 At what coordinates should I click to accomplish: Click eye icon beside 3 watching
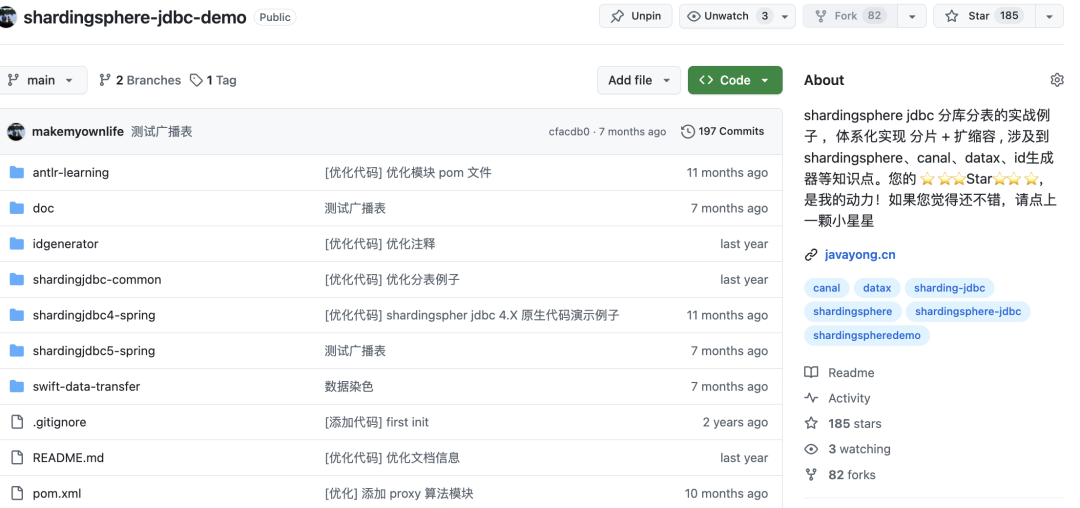[811, 449]
